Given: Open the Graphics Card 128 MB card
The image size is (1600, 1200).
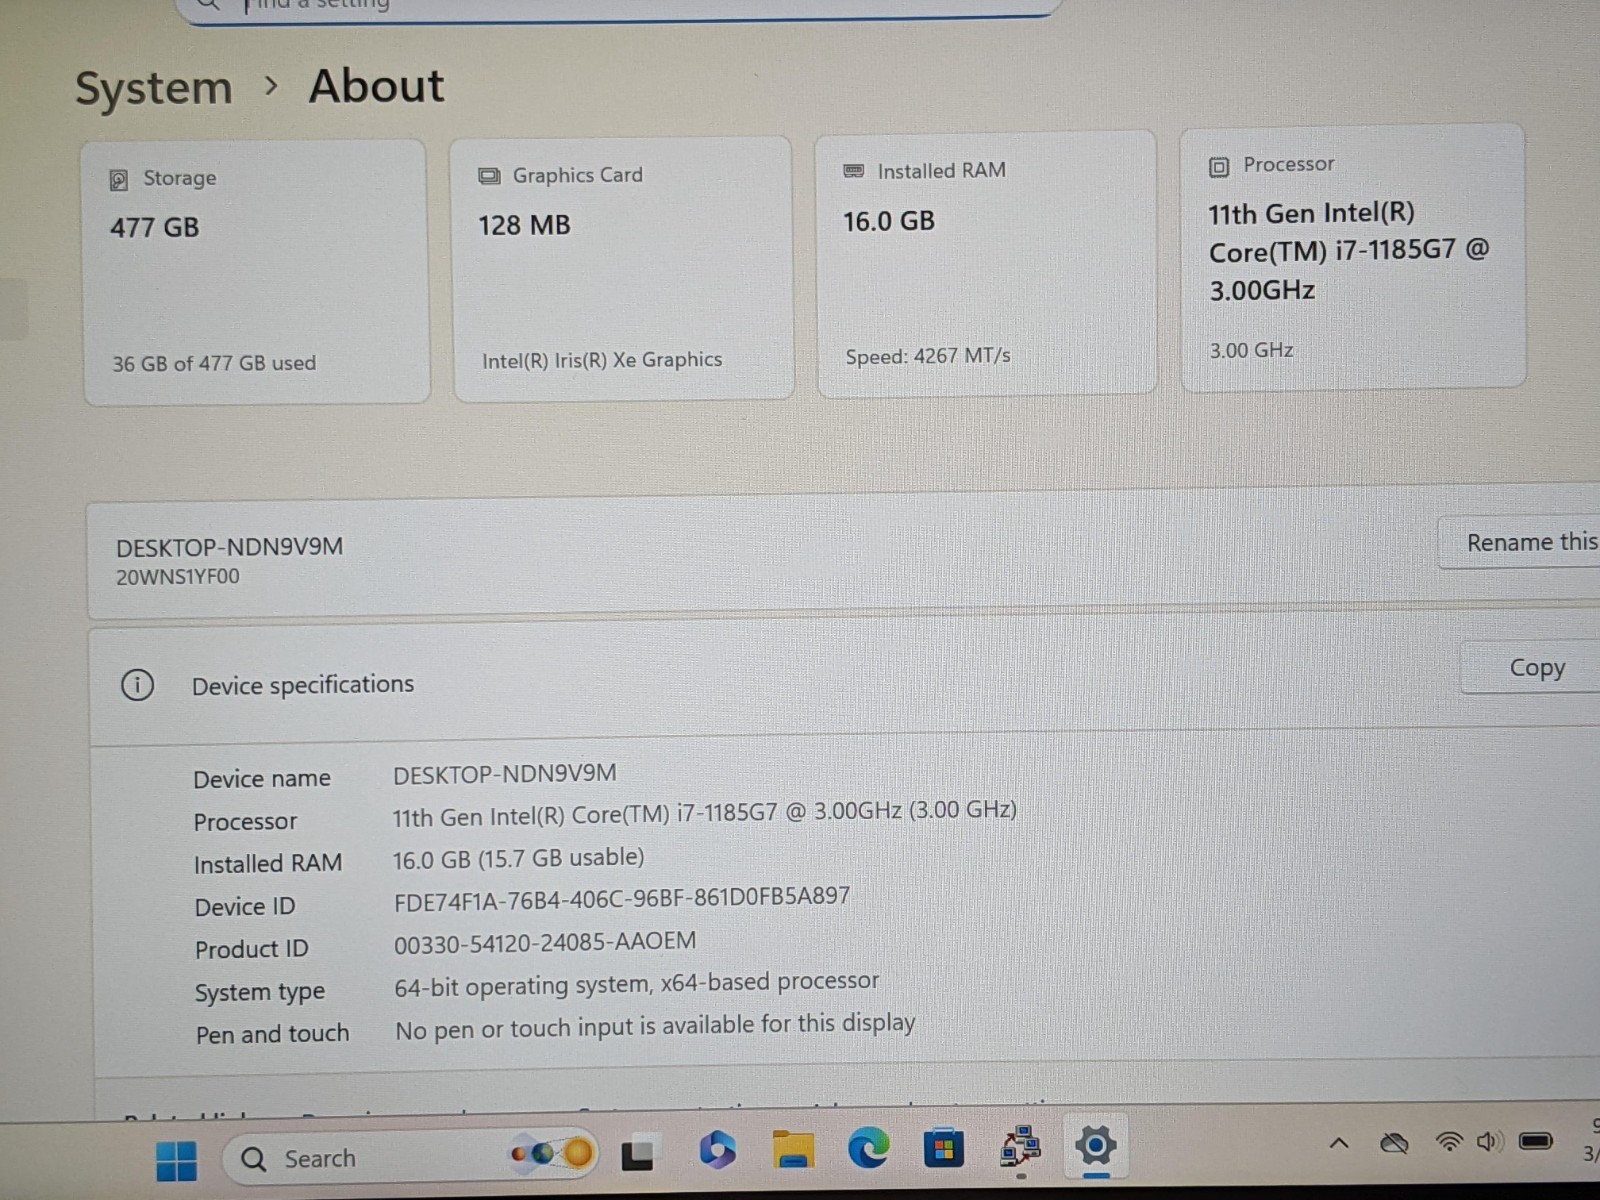Looking at the screenshot, I should pyautogui.click(x=623, y=268).
